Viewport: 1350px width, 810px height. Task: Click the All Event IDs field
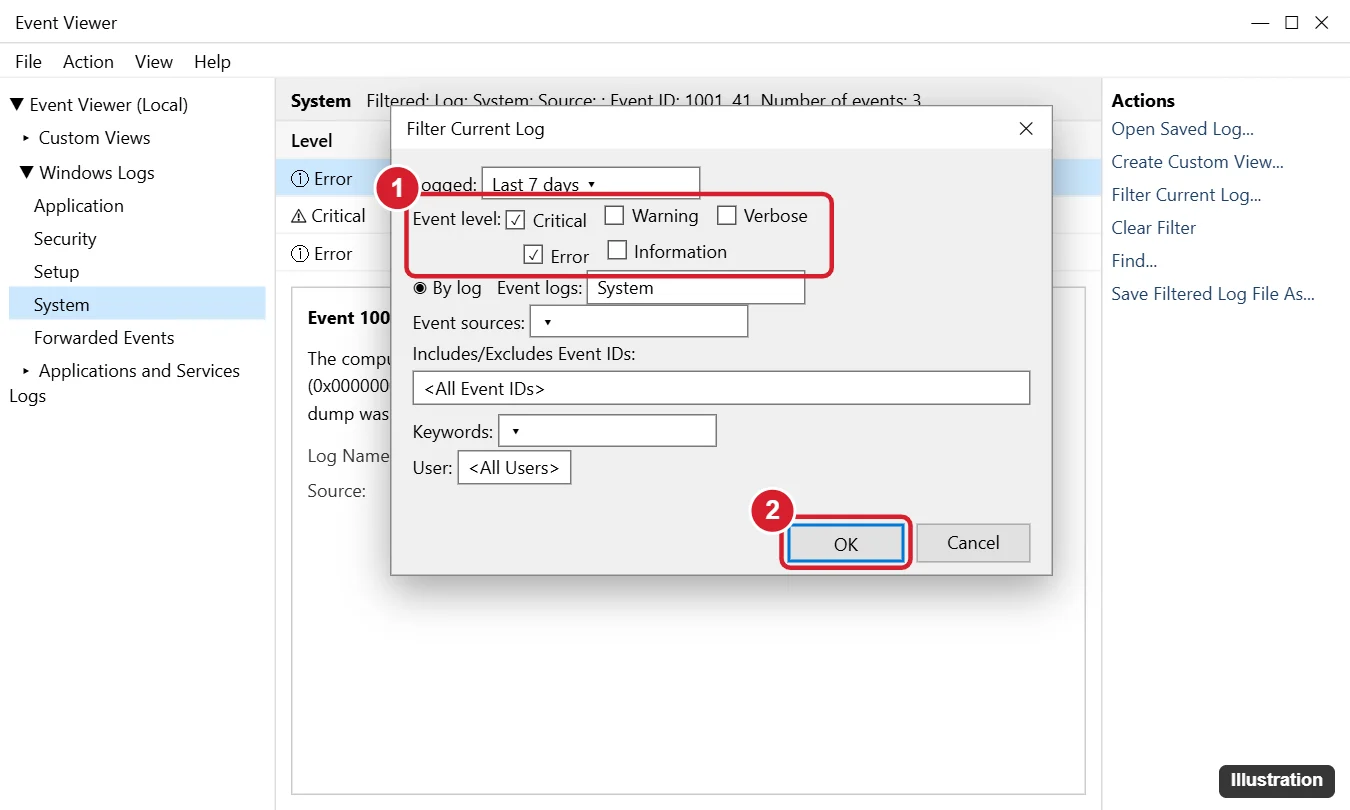pos(721,388)
